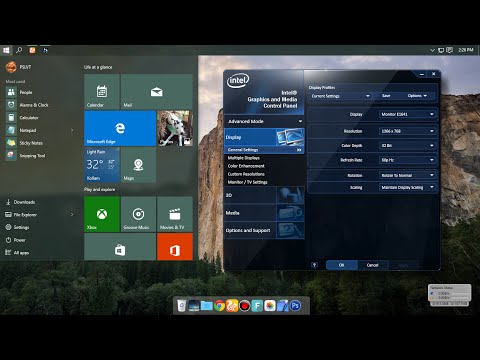The width and height of the screenshot is (480, 360).
Task: Click the help question mark icon
Action: click(314, 265)
